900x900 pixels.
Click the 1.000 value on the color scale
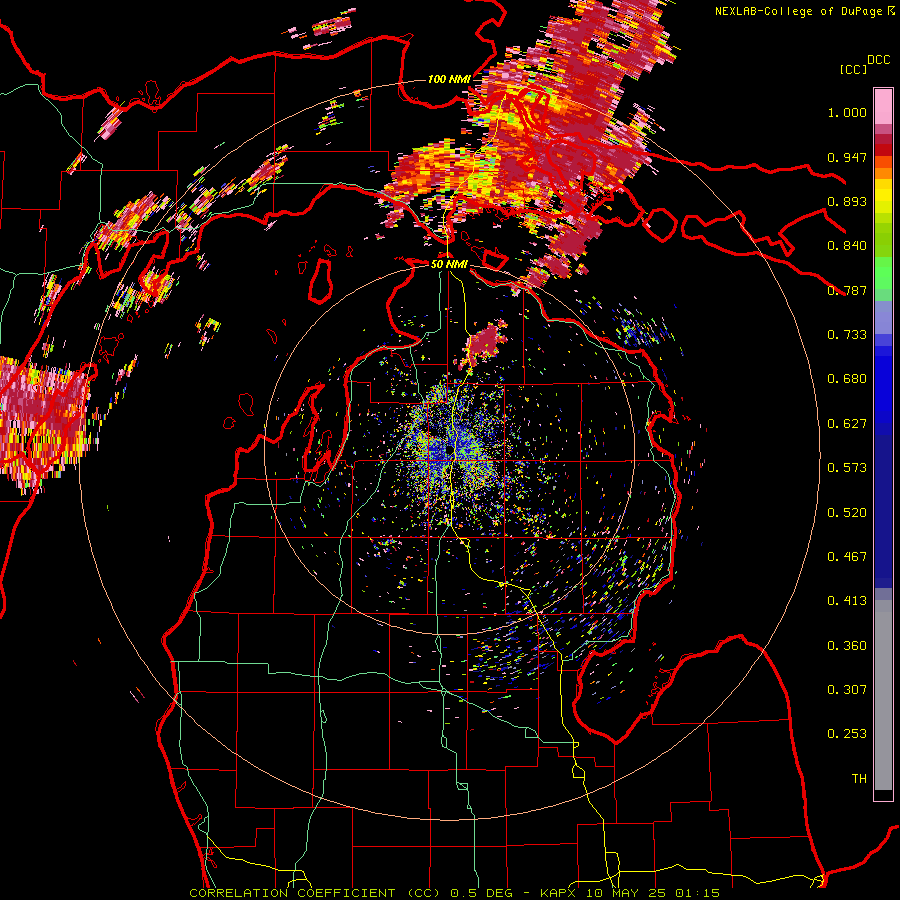point(847,112)
